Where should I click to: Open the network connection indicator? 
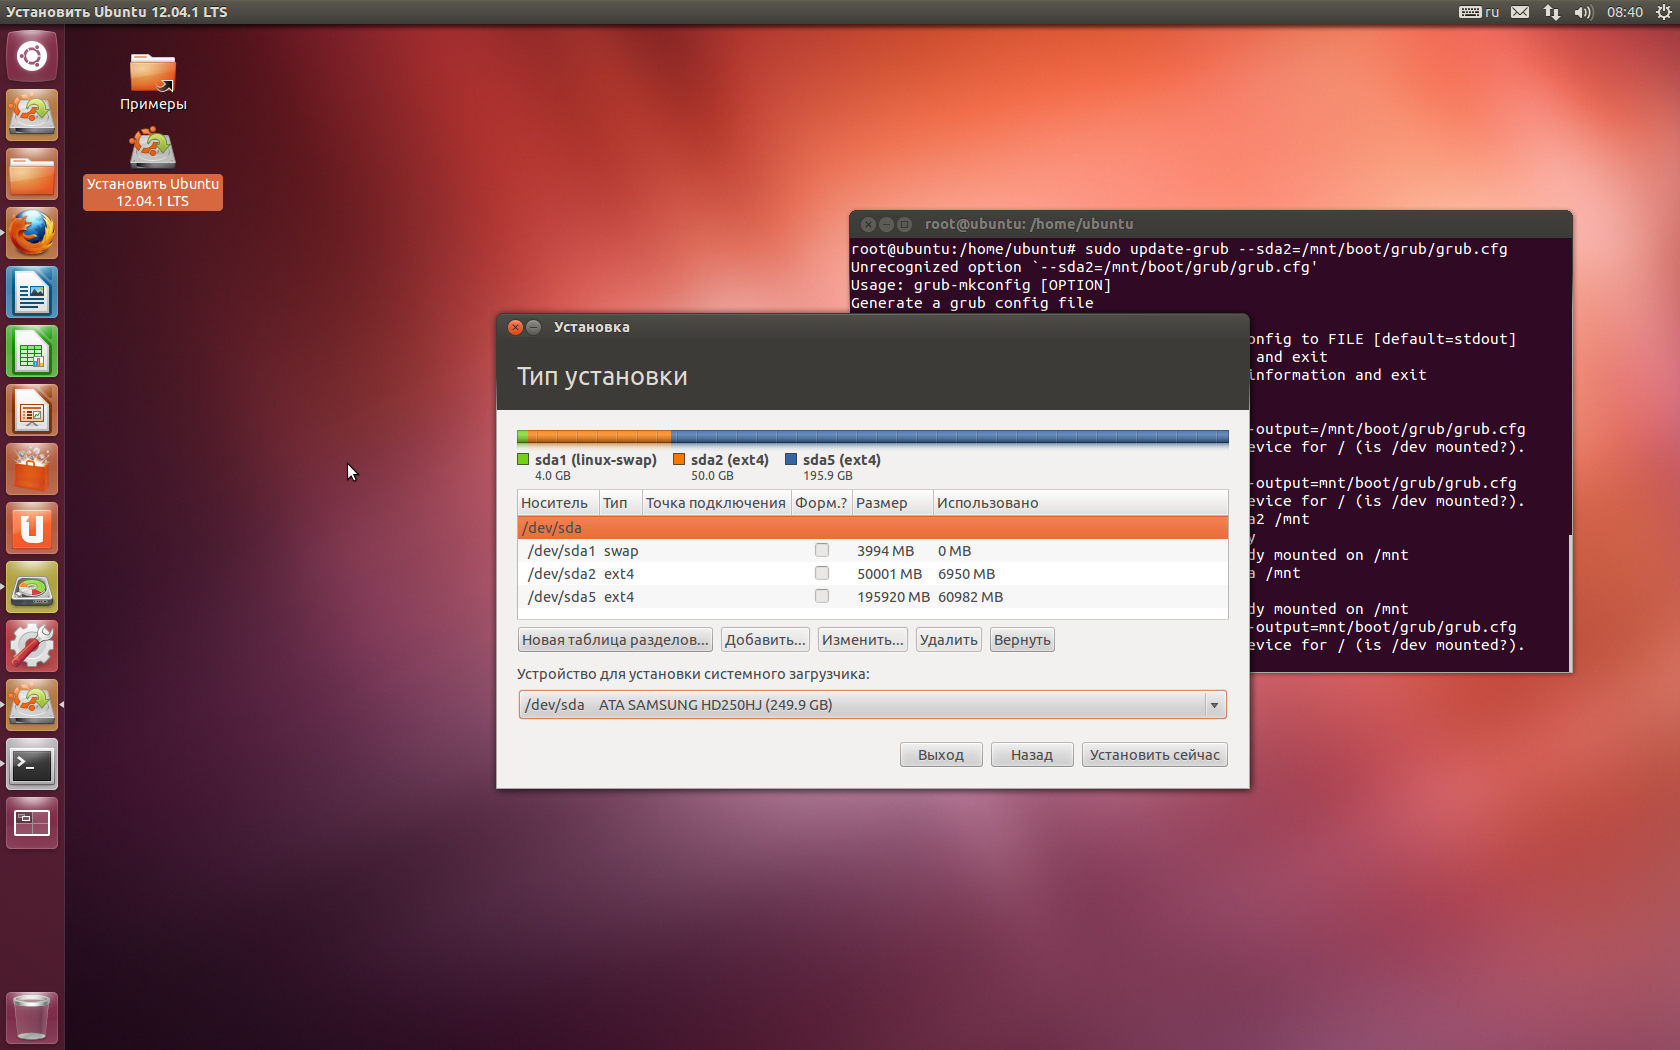[1552, 12]
